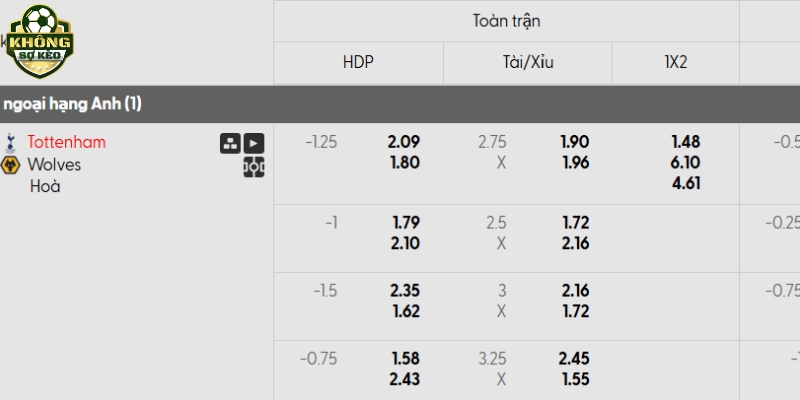Screen dimensions: 800x400
Task: Pick handicap -1.5 odds 2.35
Action: [405, 291]
